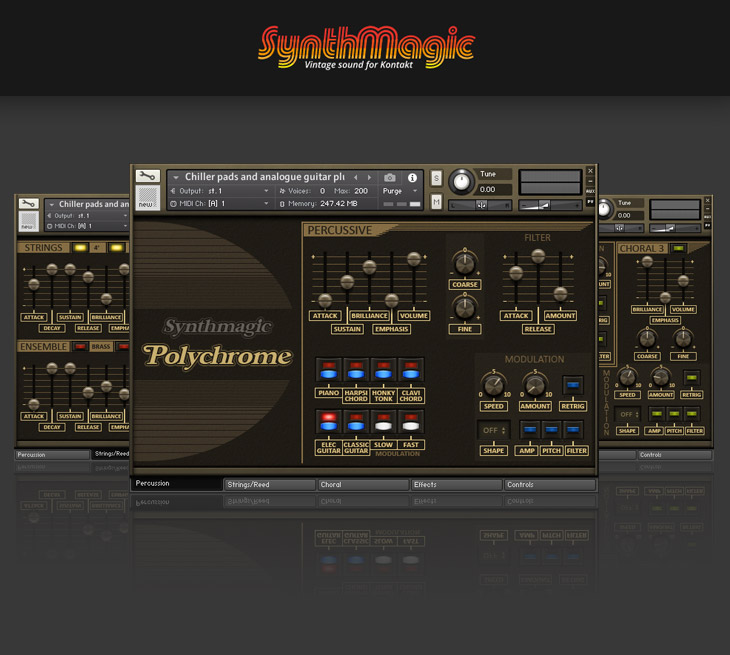Click the Percussive Emphasis slider handle
This screenshot has height=655, width=730.
click(392, 300)
